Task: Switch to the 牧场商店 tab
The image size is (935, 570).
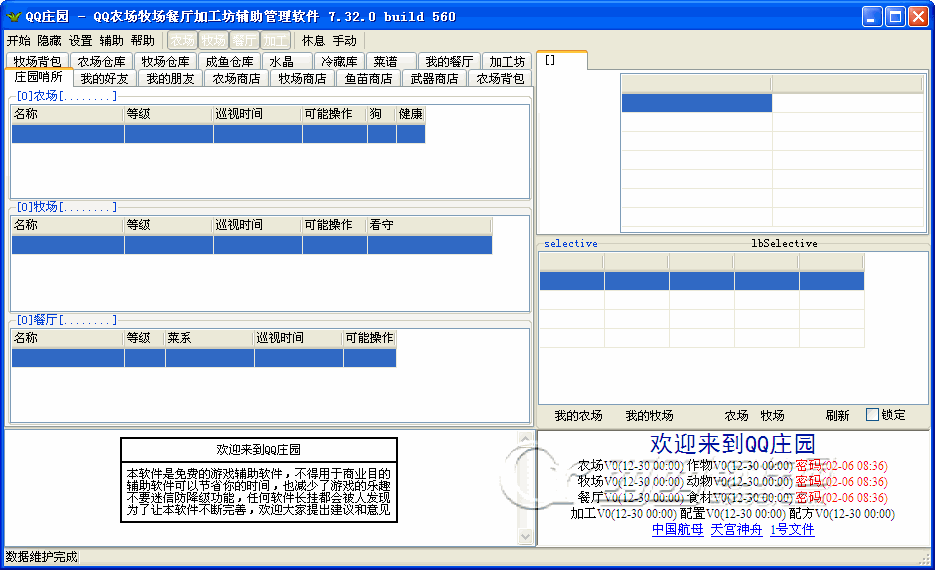Action: click(x=302, y=78)
